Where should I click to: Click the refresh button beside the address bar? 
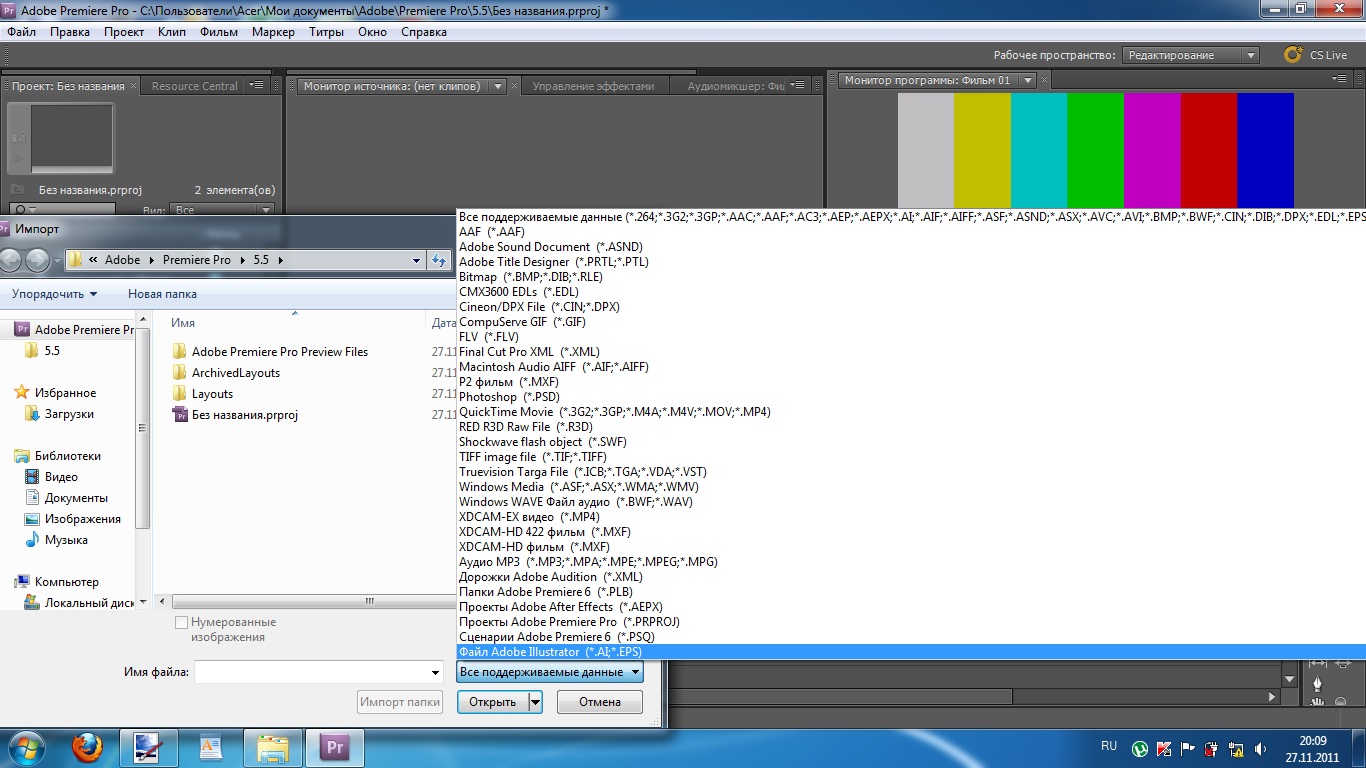tap(438, 260)
